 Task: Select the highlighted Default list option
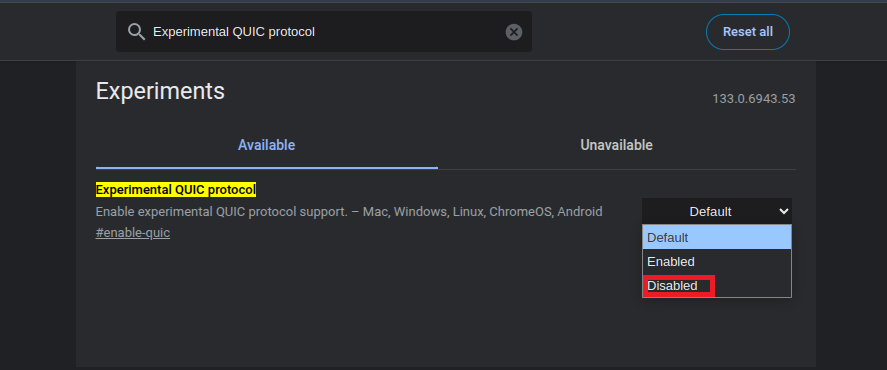(717, 238)
